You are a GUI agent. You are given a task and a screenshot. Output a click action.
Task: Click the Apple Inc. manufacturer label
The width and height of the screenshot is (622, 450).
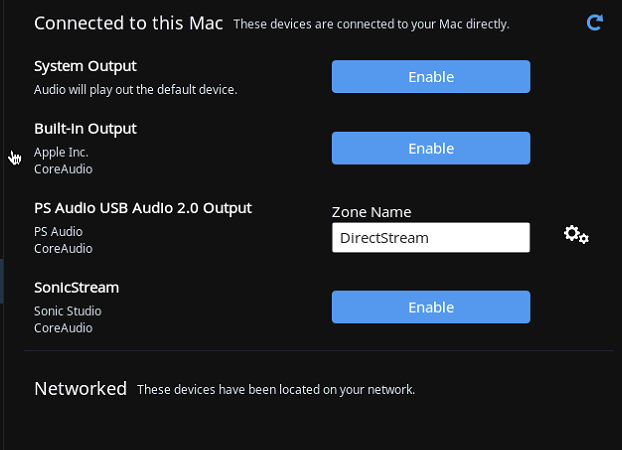click(x=61, y=152)
